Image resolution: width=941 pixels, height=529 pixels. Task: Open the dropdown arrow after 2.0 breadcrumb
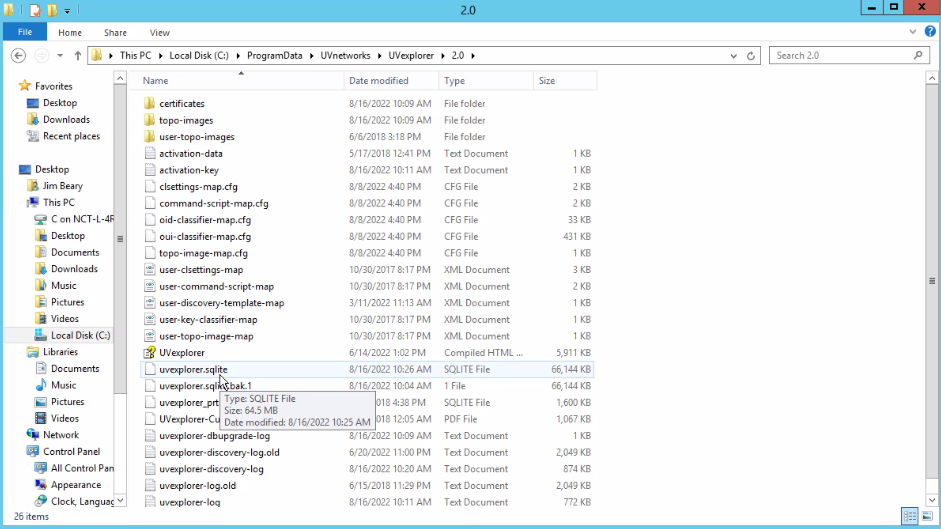(474, 55)
